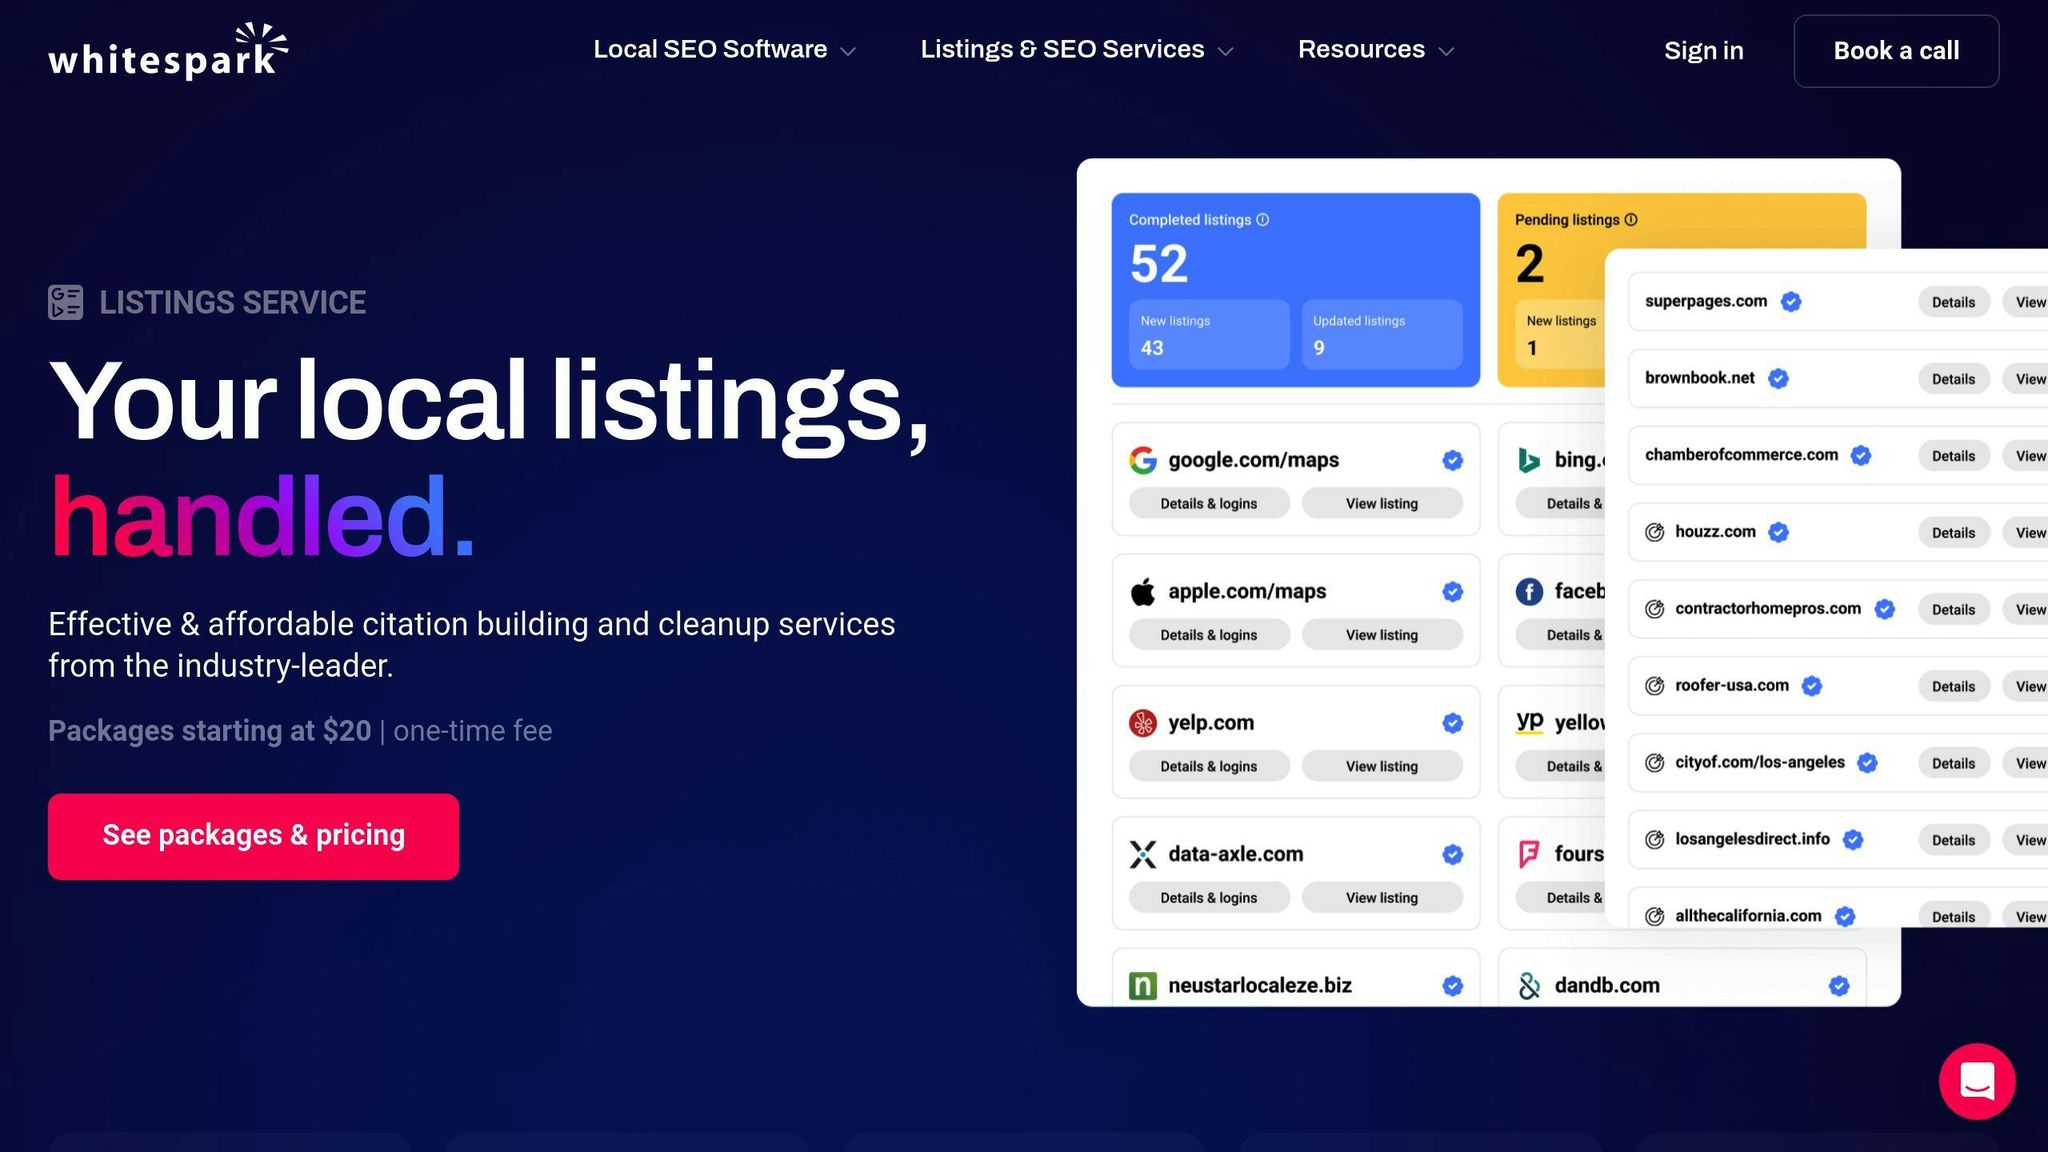Click the dandb.com ampersand icon

click(1529, 986)
